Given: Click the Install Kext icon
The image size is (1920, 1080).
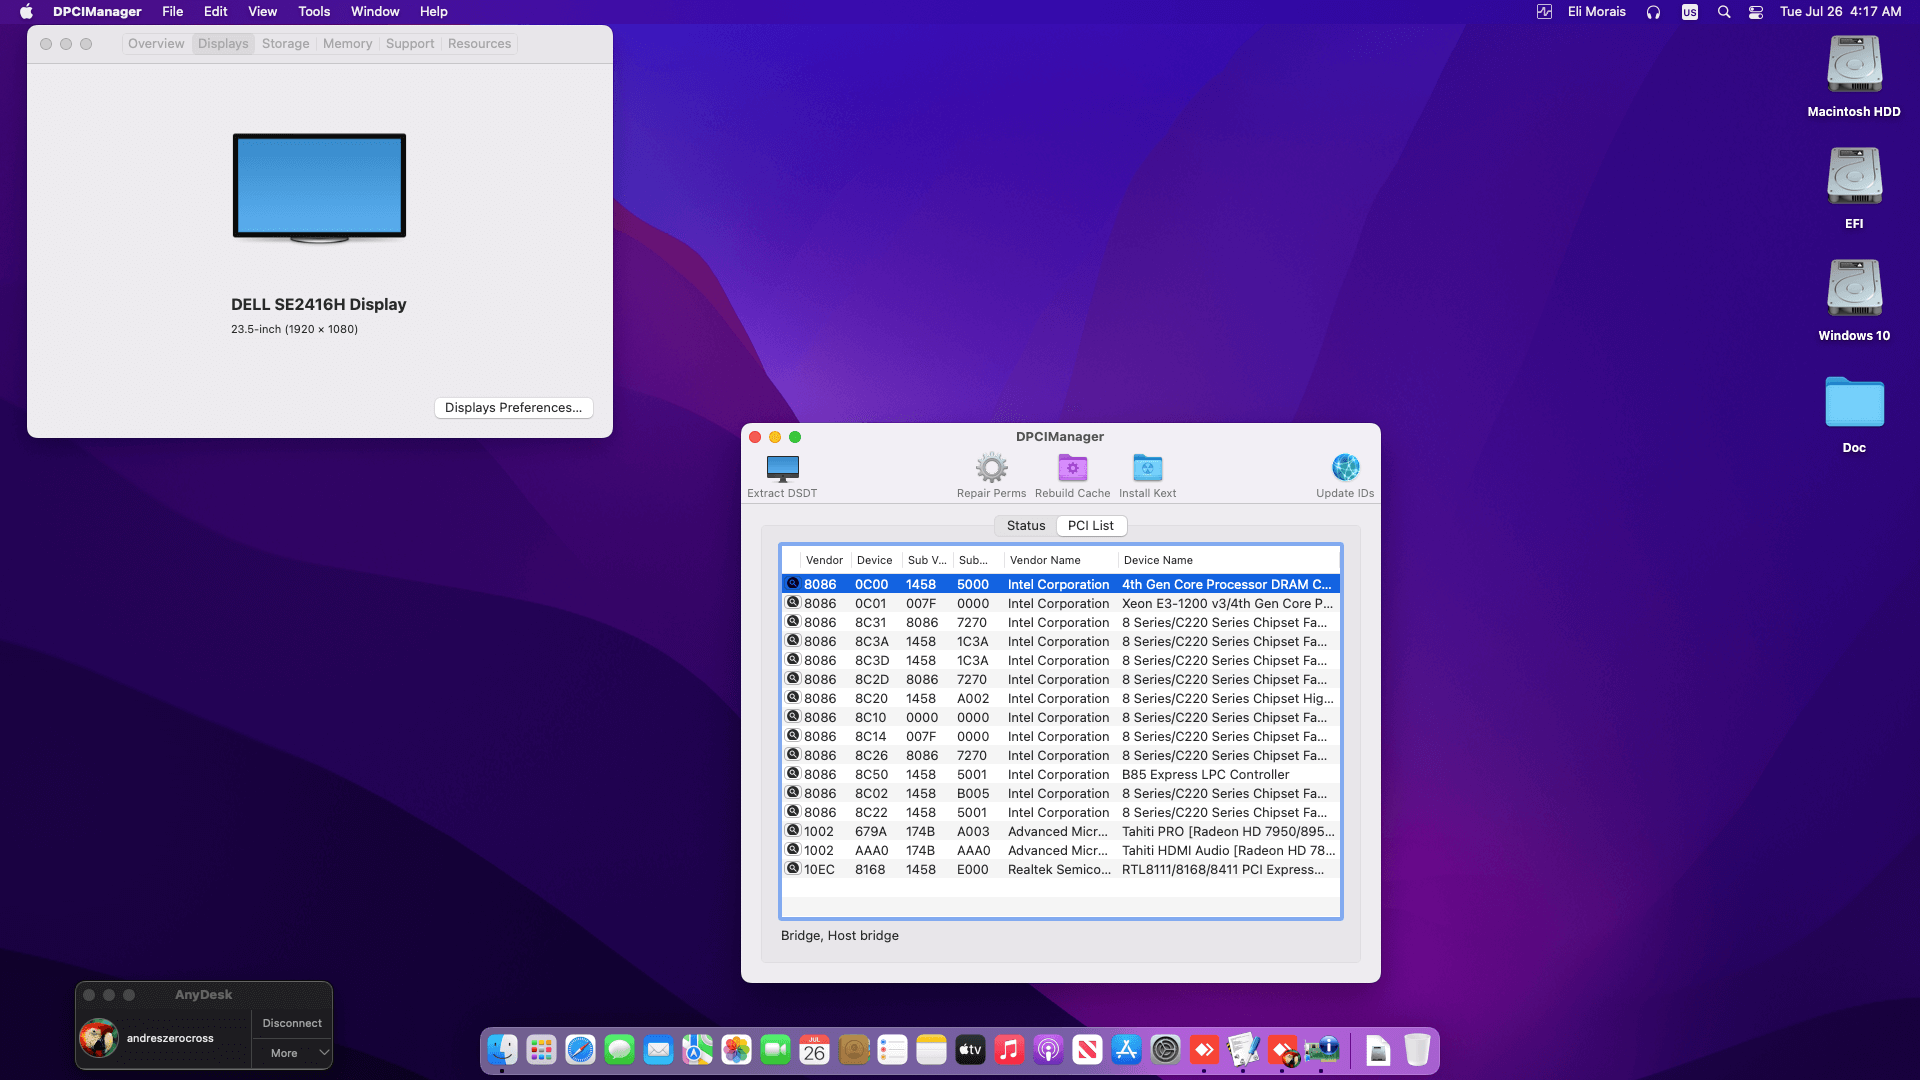Looking at the screenshot, I should (1147, 468).
